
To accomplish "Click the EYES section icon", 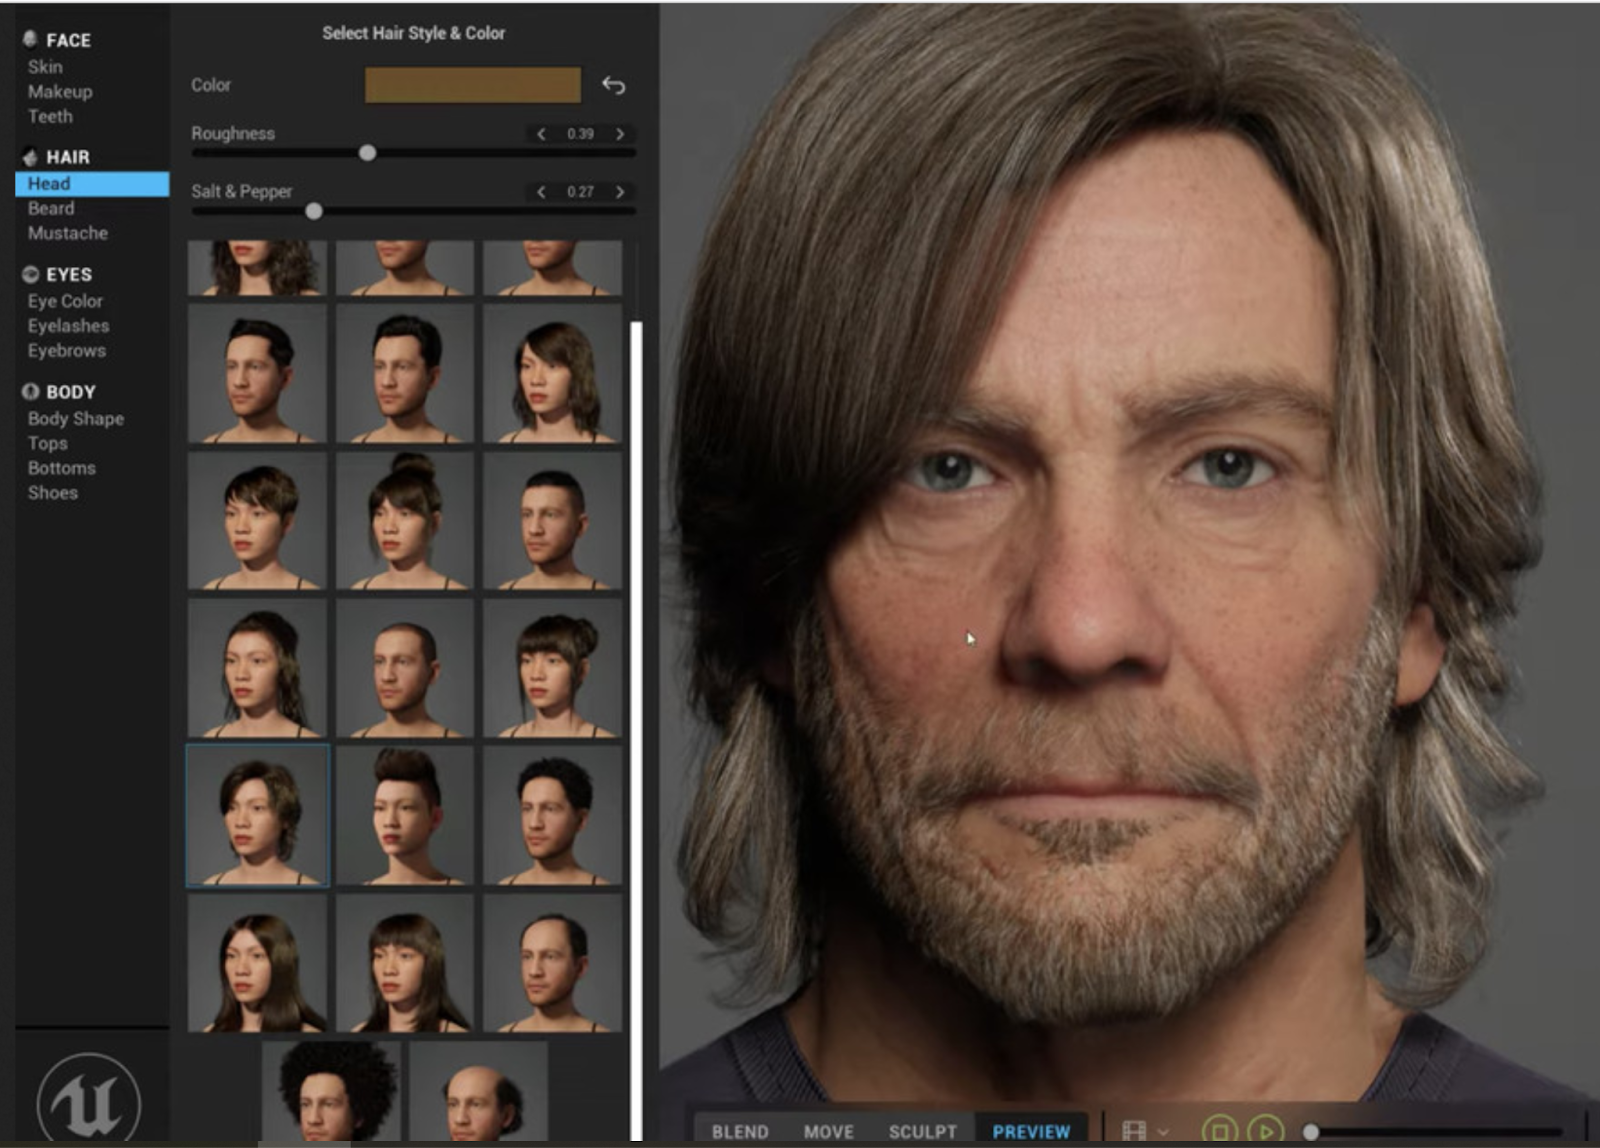I will point(30,274).
